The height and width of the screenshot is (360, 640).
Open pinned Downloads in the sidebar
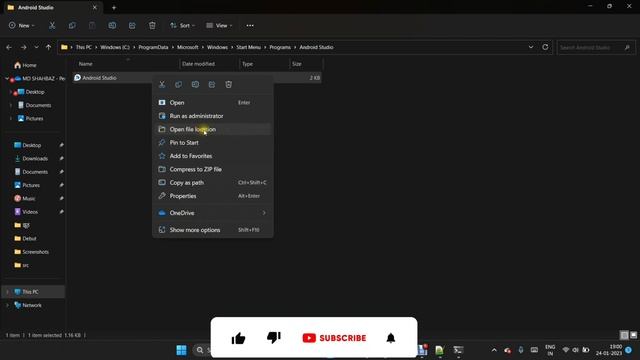(35, 158)
